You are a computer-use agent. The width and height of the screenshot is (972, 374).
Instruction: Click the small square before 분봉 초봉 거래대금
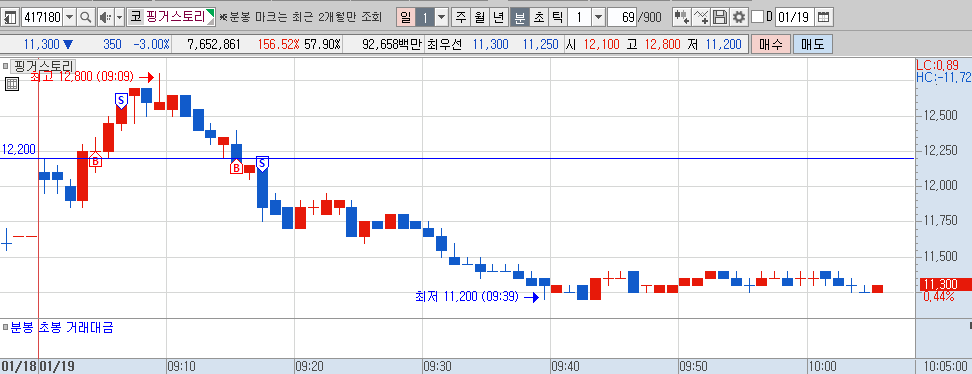[x=5, y=327]
